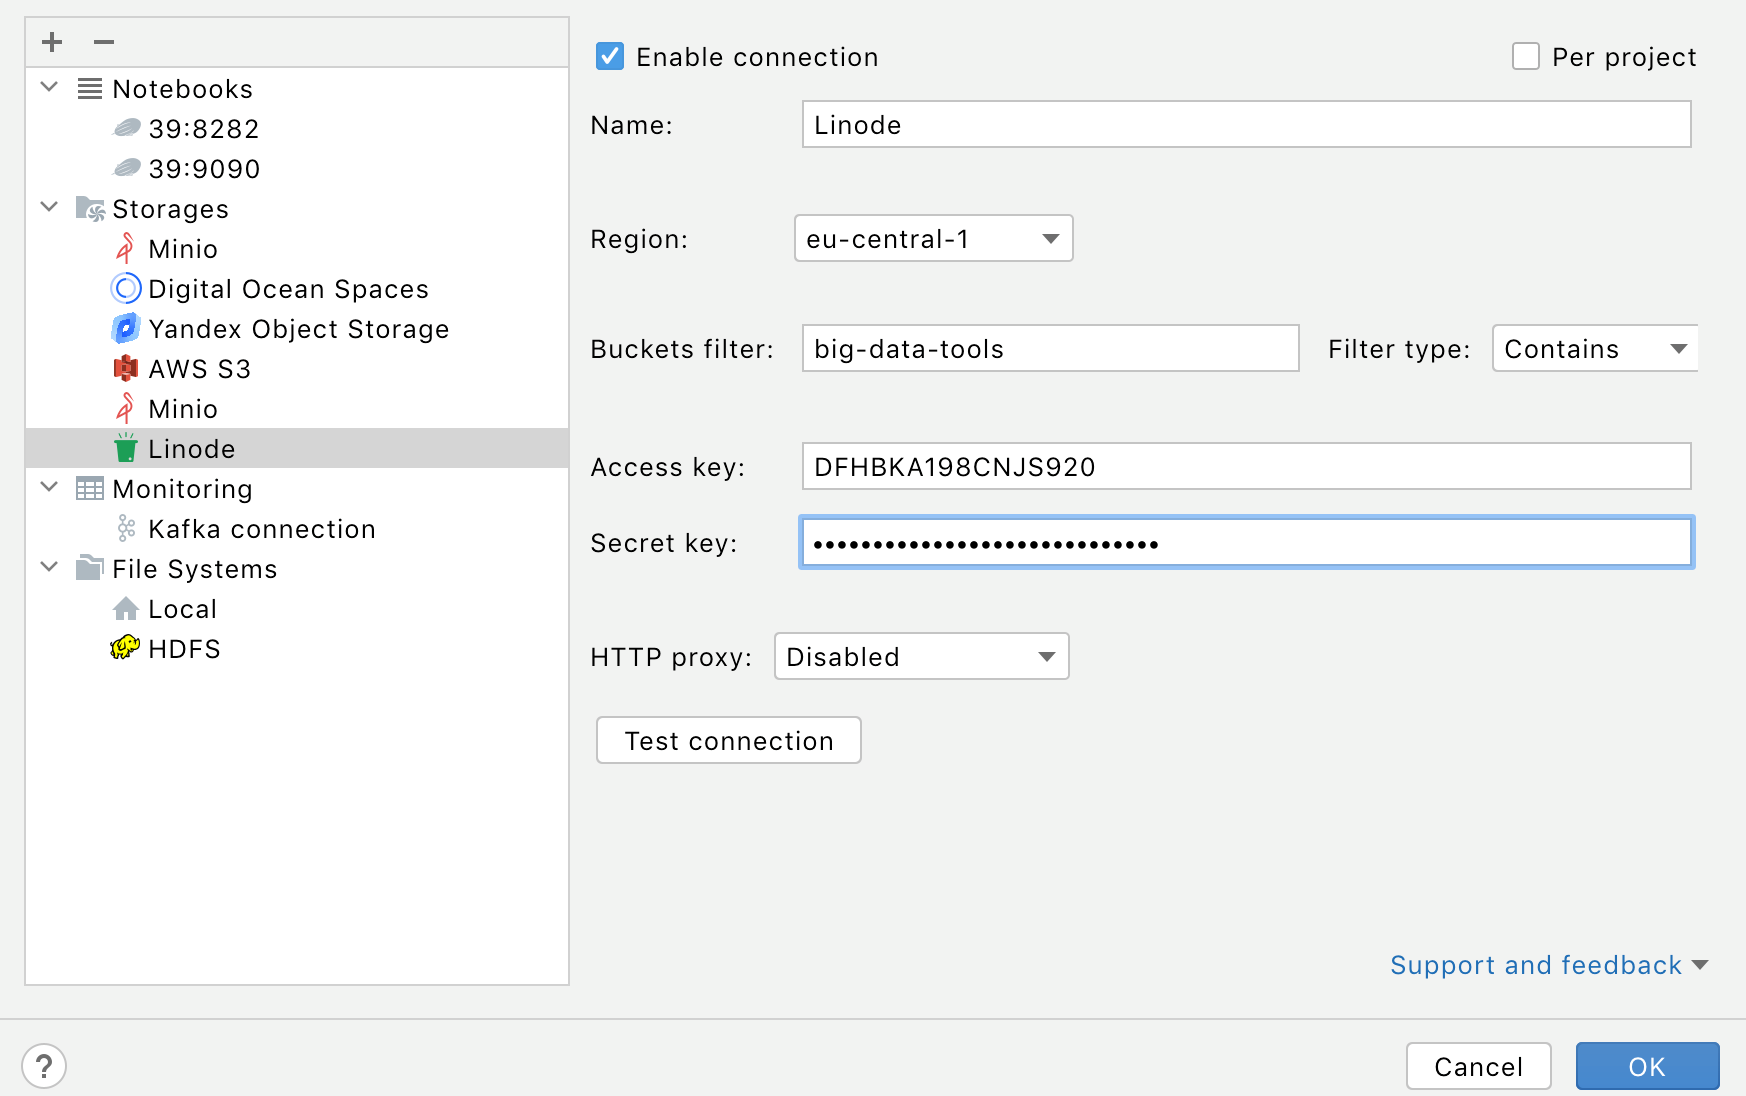Collapse the Storages tree node
Viewport: 1746px width, 1096px height.
[x=49, y=208]
